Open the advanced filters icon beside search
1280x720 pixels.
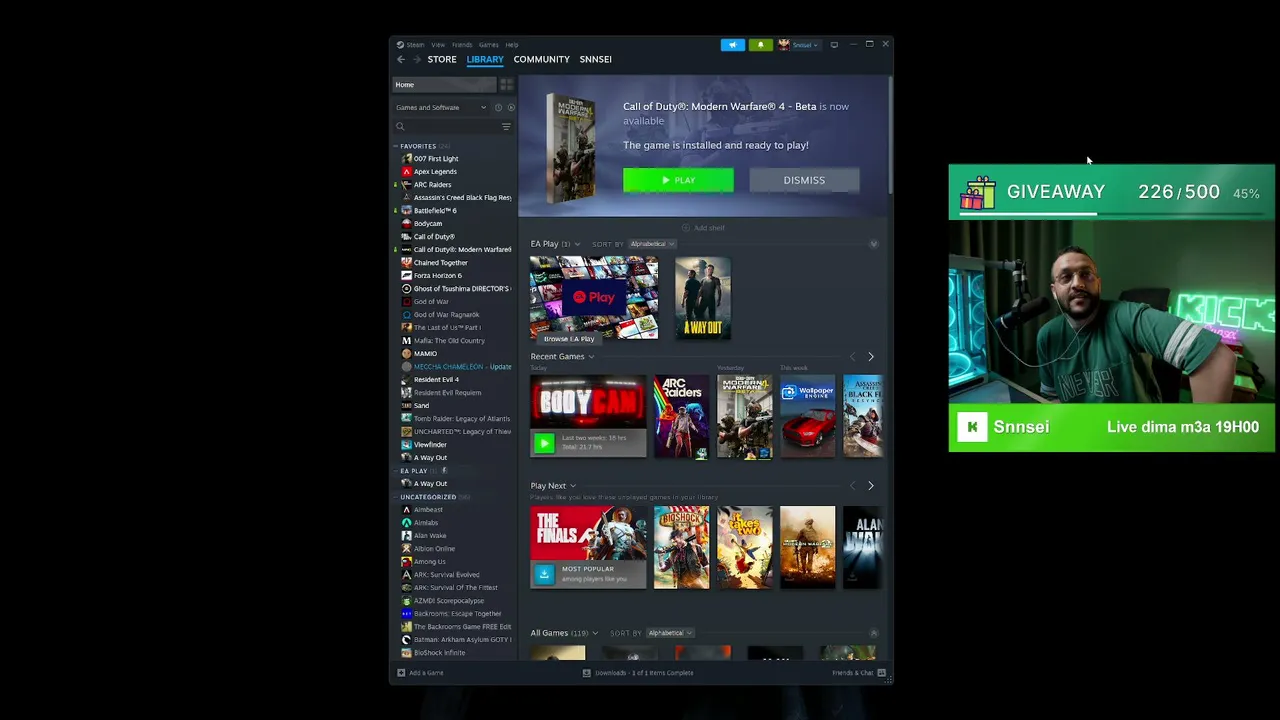point(506,127)
